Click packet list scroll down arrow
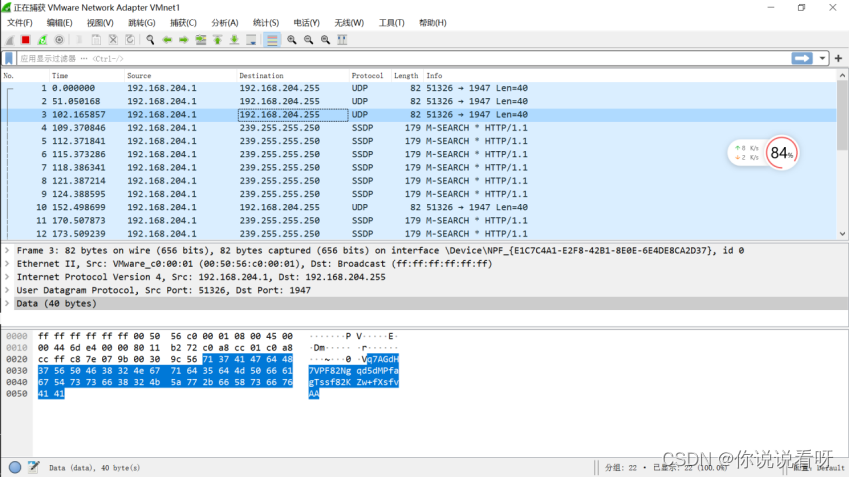Viewport: 849px width, 478px height. click(843, 234)
